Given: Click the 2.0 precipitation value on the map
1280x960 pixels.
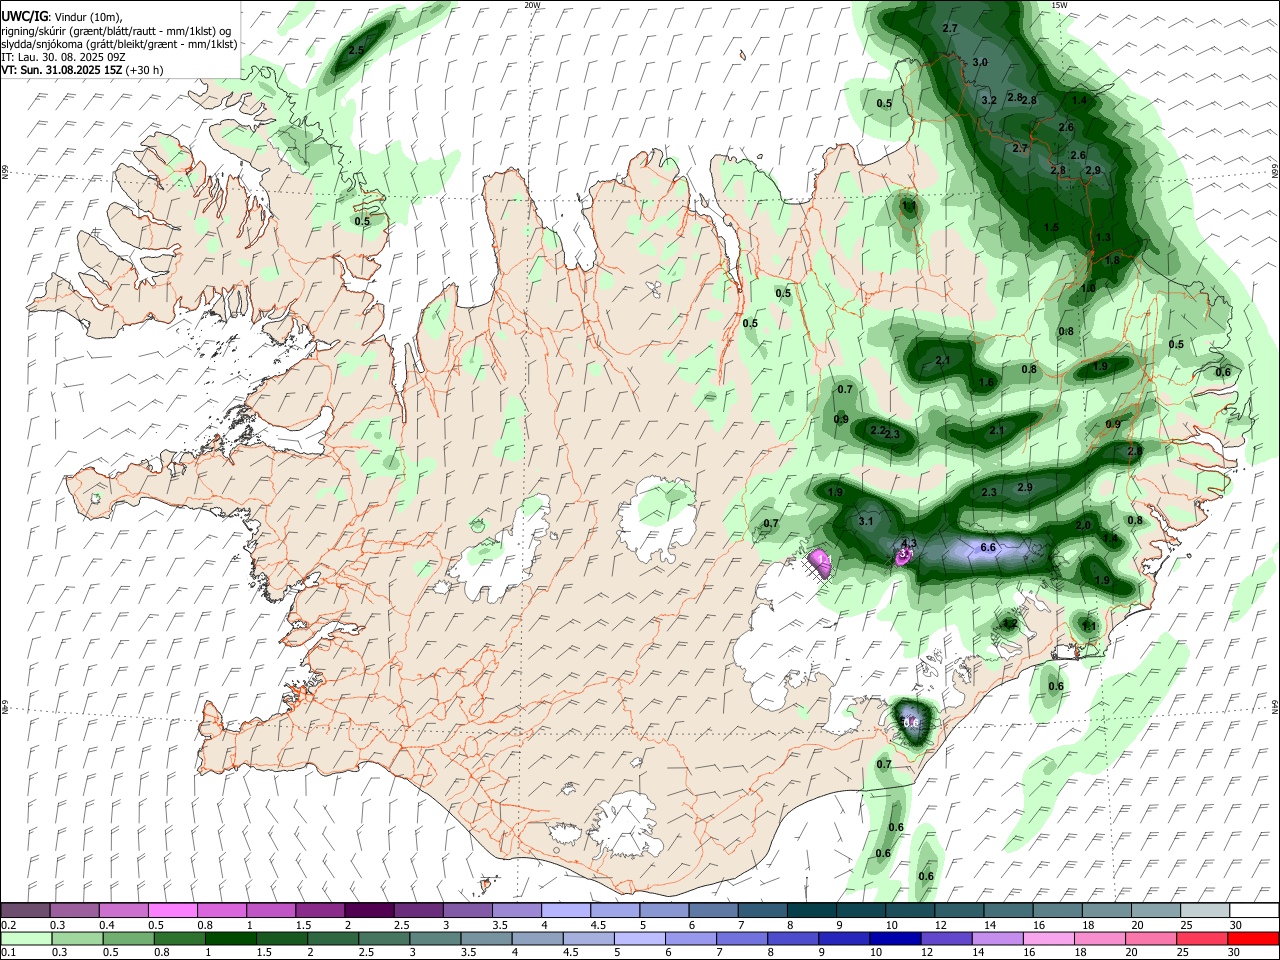Looking at the screenshot, I should pos(1083,525).
